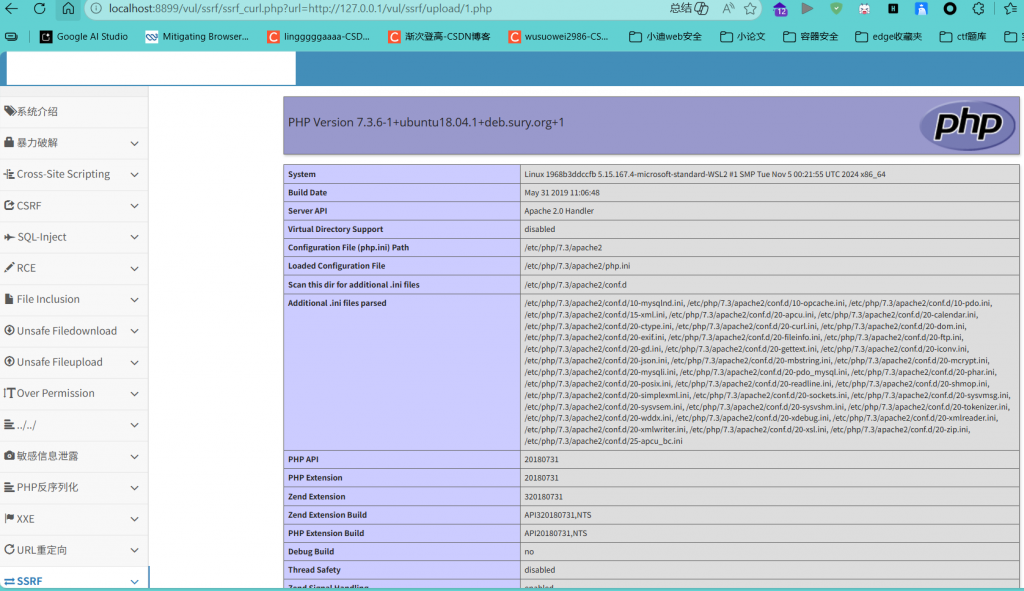1024x591 pixels.
Task: Go back using the back arrow
Action: pos(11,9)
